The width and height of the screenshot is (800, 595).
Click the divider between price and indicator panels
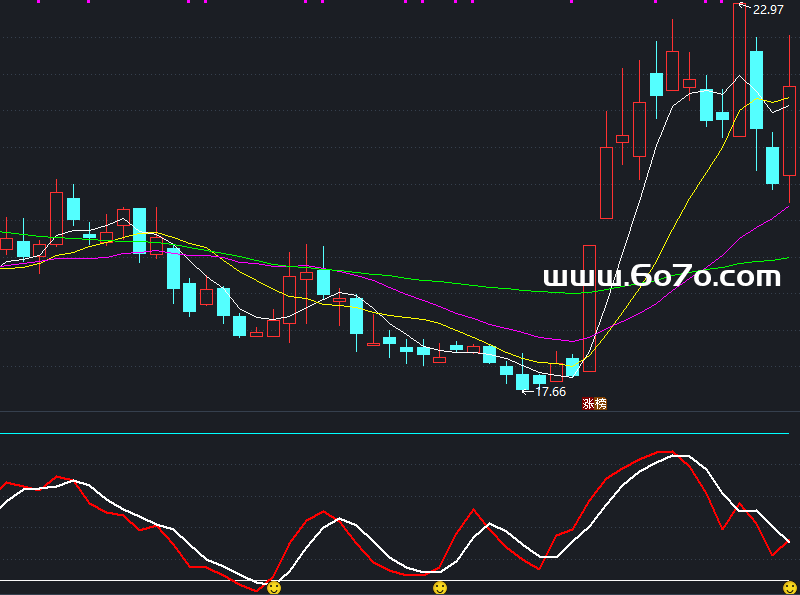[x=400, y=411]
